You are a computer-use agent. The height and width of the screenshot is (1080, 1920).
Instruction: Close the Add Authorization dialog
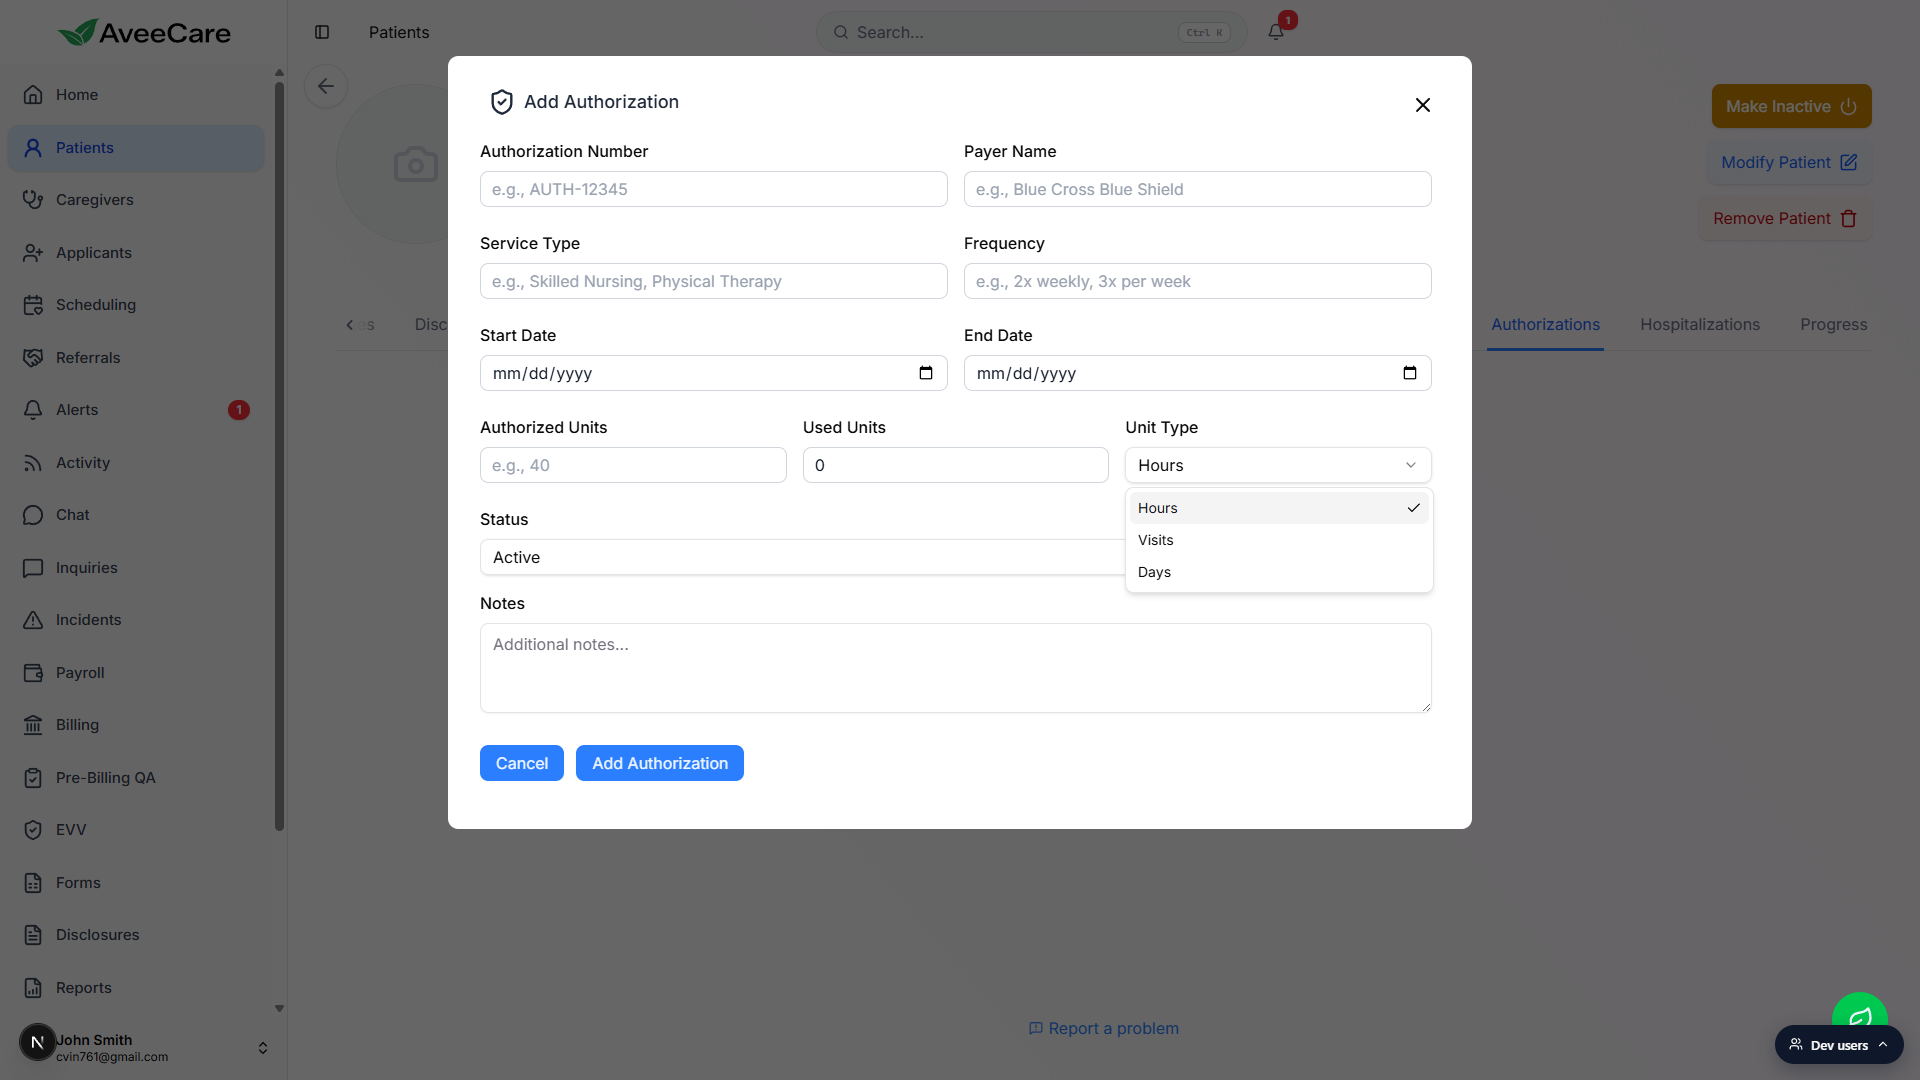click(x=1423, y=105)
